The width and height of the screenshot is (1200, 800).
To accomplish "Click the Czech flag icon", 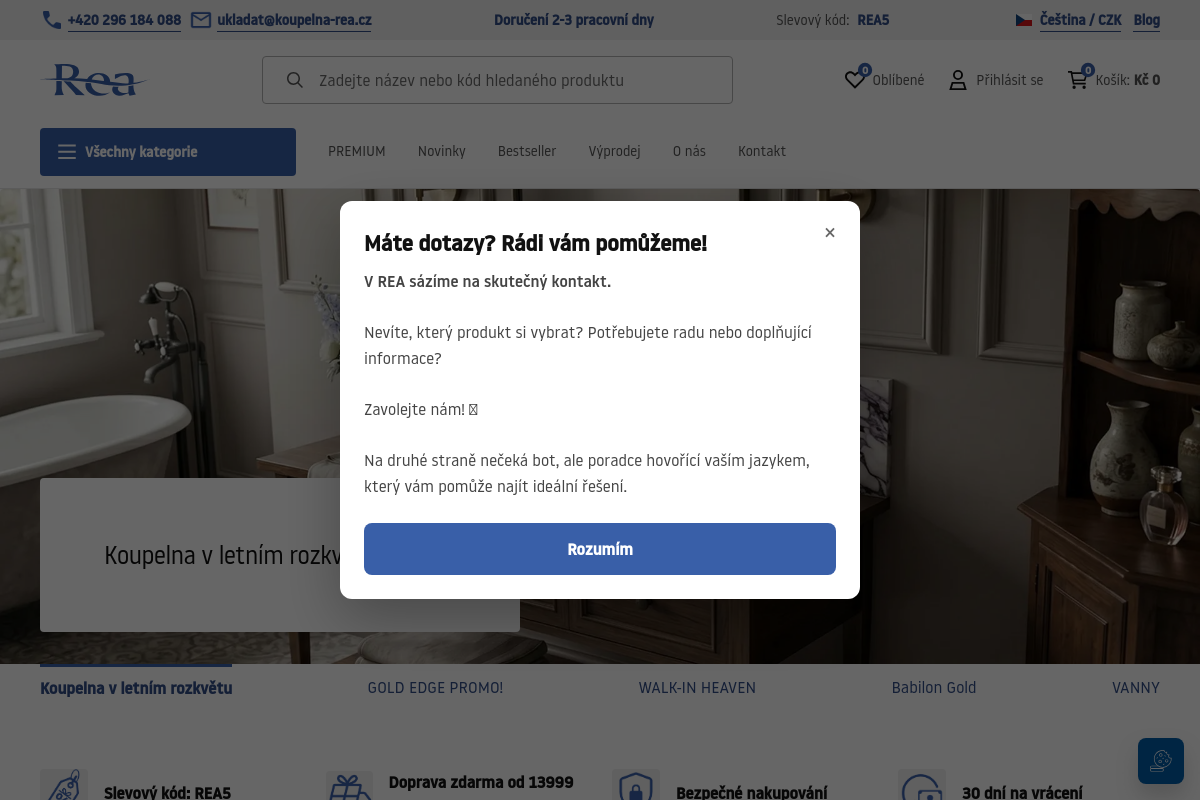I will click(x=1024, y=20).
